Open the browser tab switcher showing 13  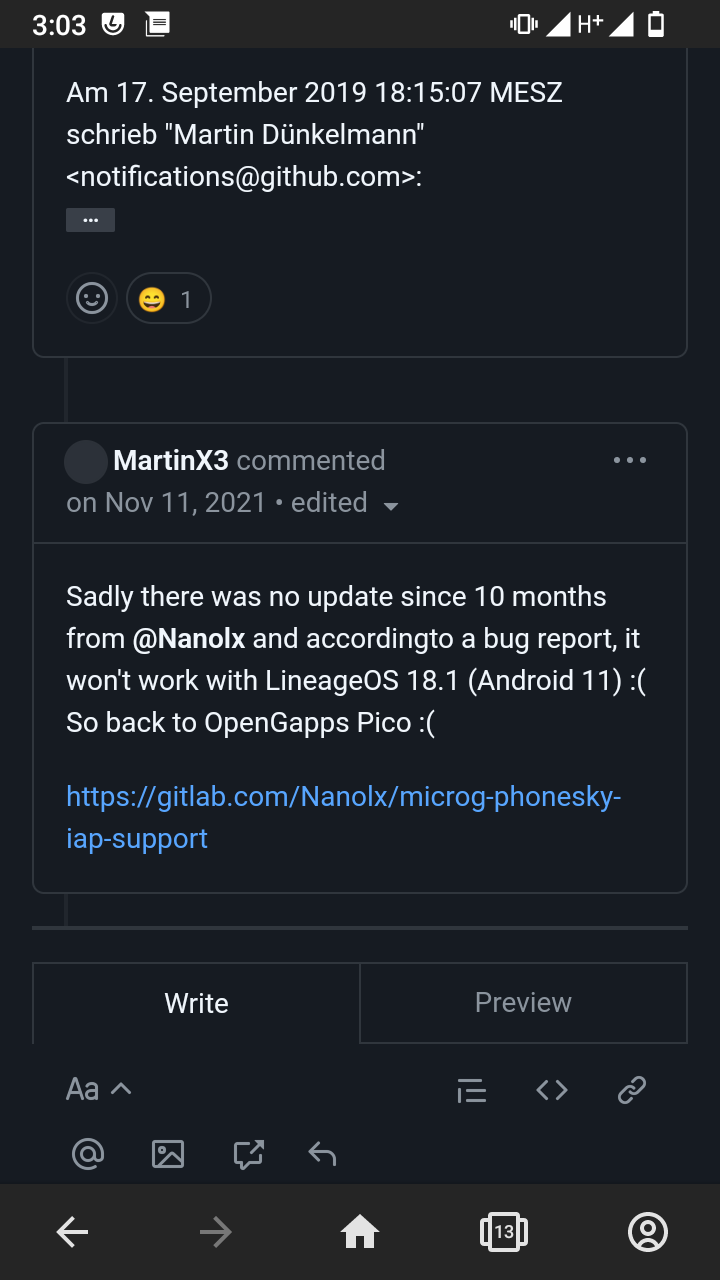click(504, 1231)
